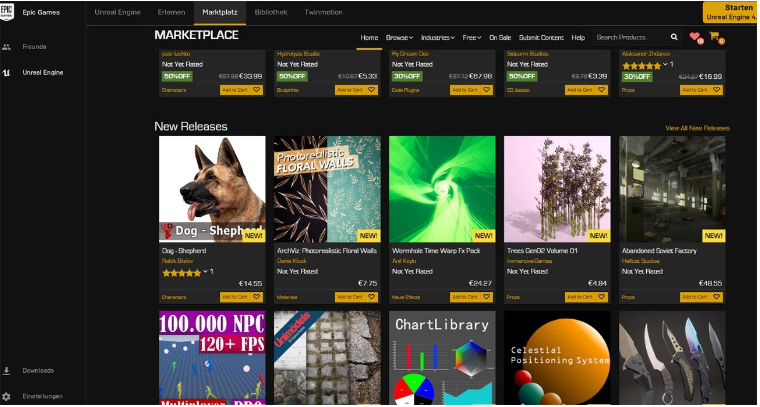Add Trees Gen02 Volume 01 to cart
Viewport: 760px width, 407px height.
[x=581, y=297]
